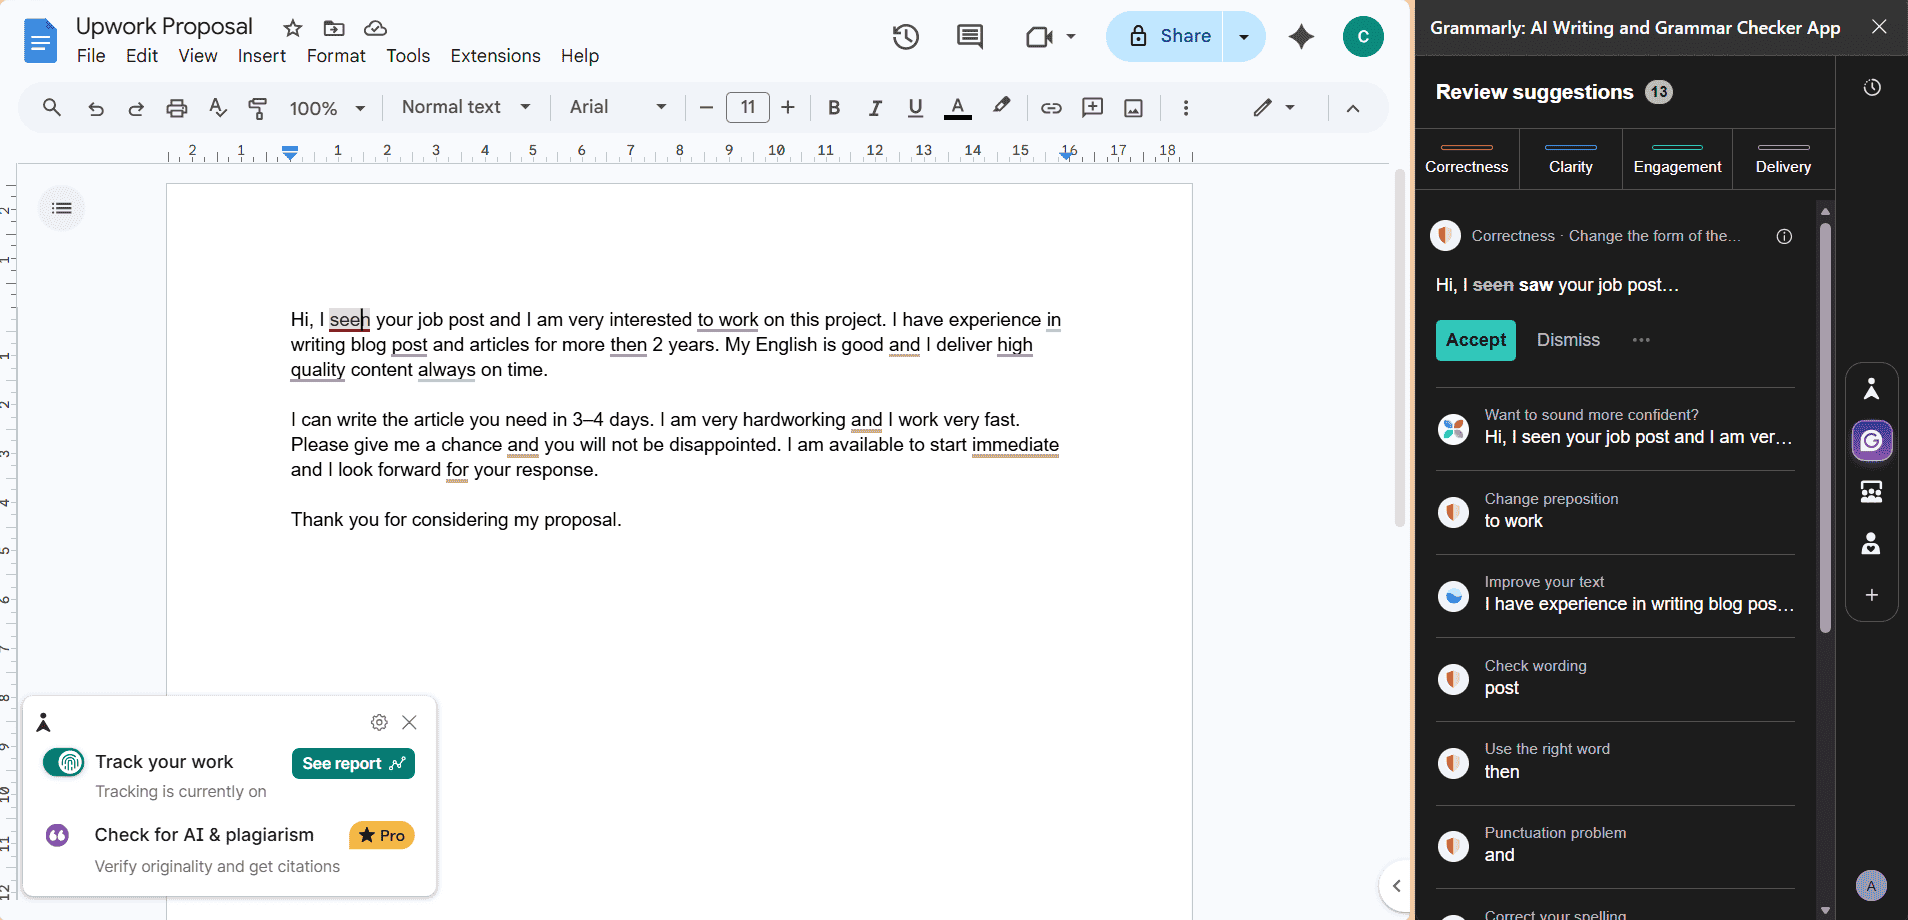The width and height of the screenshot is (1908, 920).
Task: Run spelling and grammar check icon
Action: (x=218, y=107)
